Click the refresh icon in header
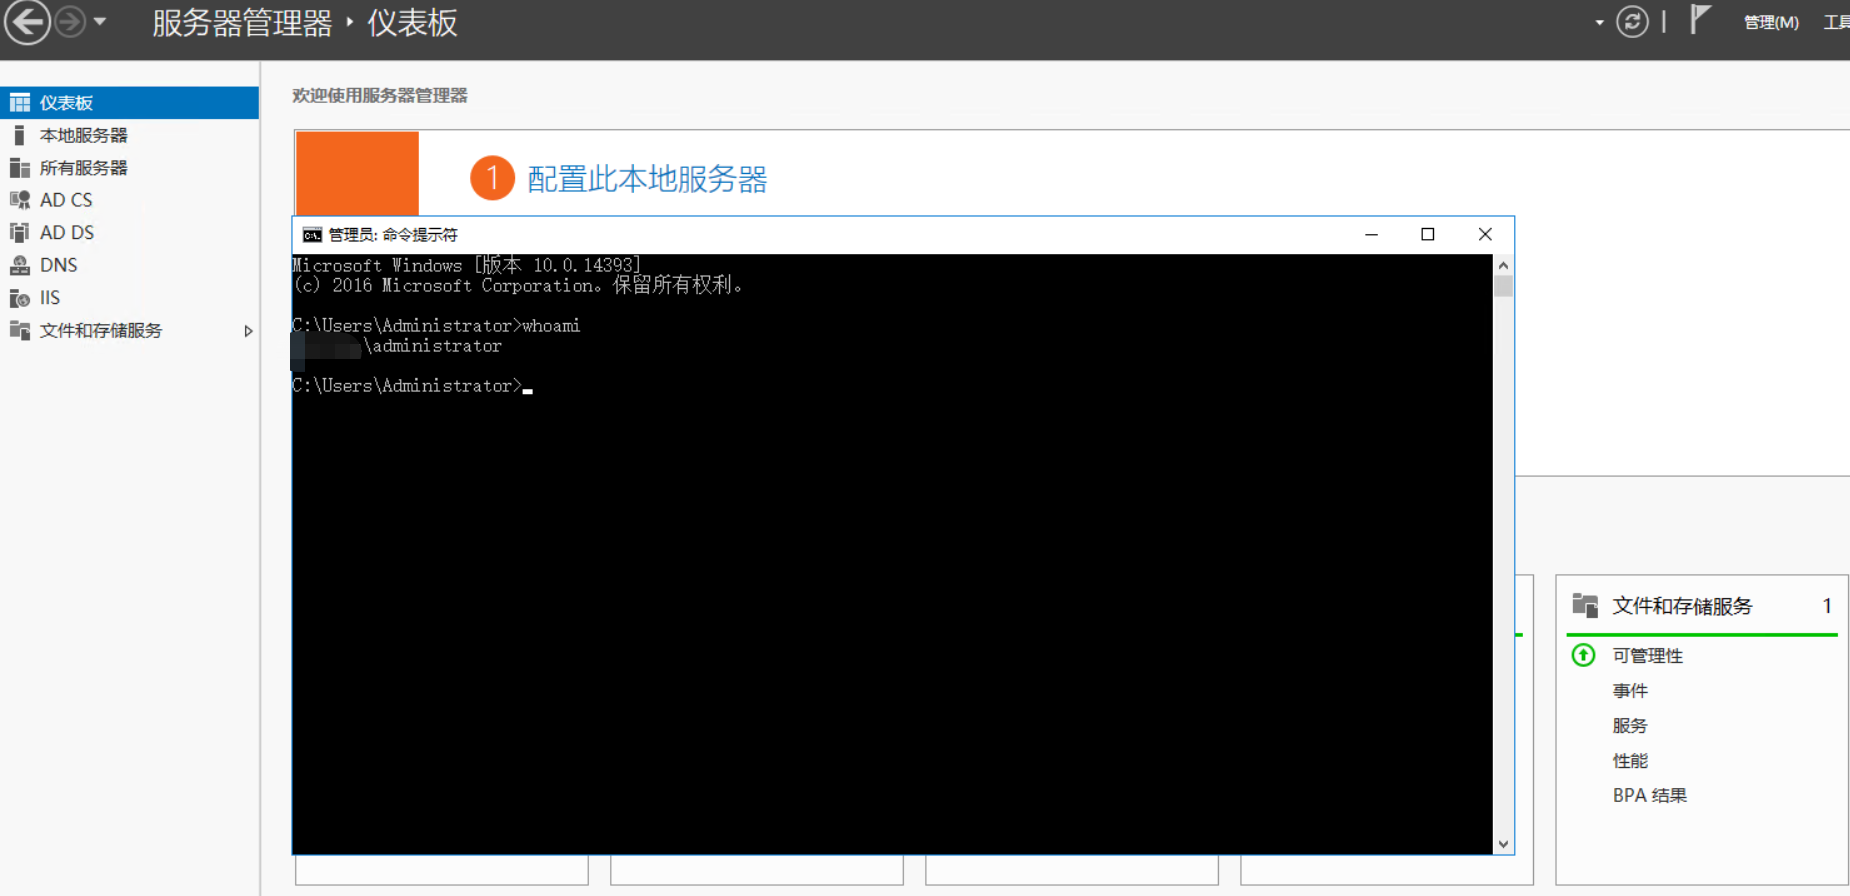This screenshot has height=896, width=1850. tap(1632, 22)
